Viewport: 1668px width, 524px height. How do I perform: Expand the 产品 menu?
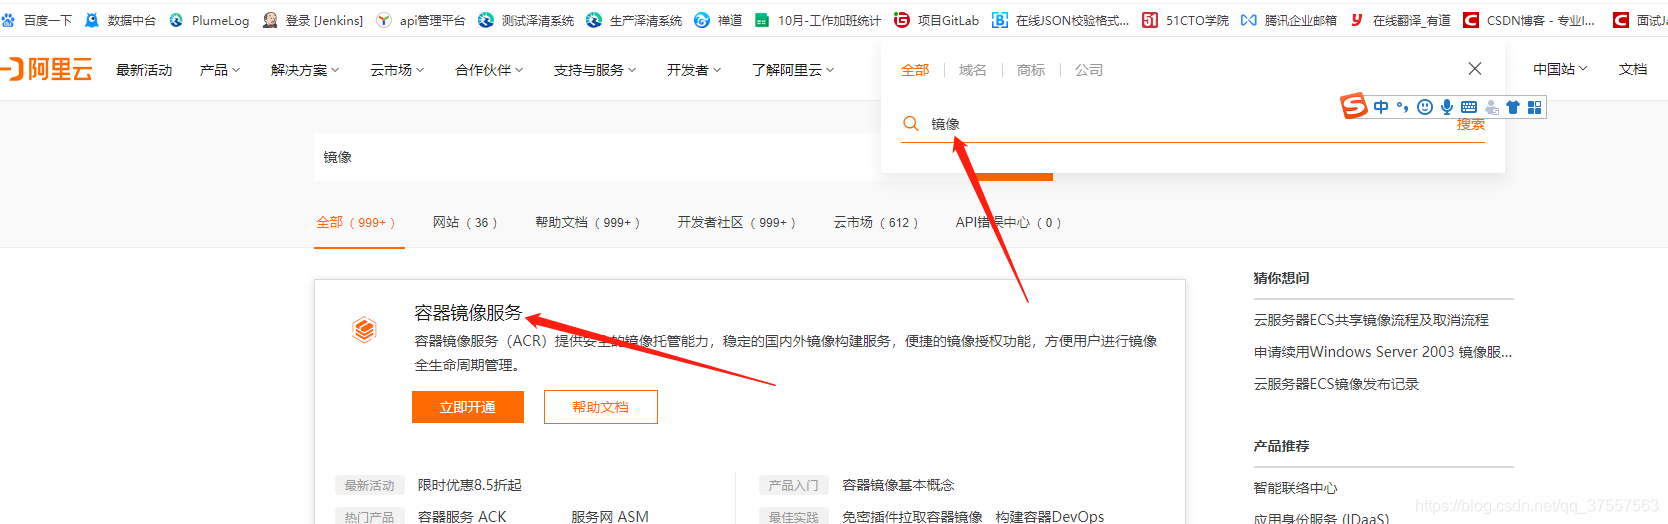point(219,70)
